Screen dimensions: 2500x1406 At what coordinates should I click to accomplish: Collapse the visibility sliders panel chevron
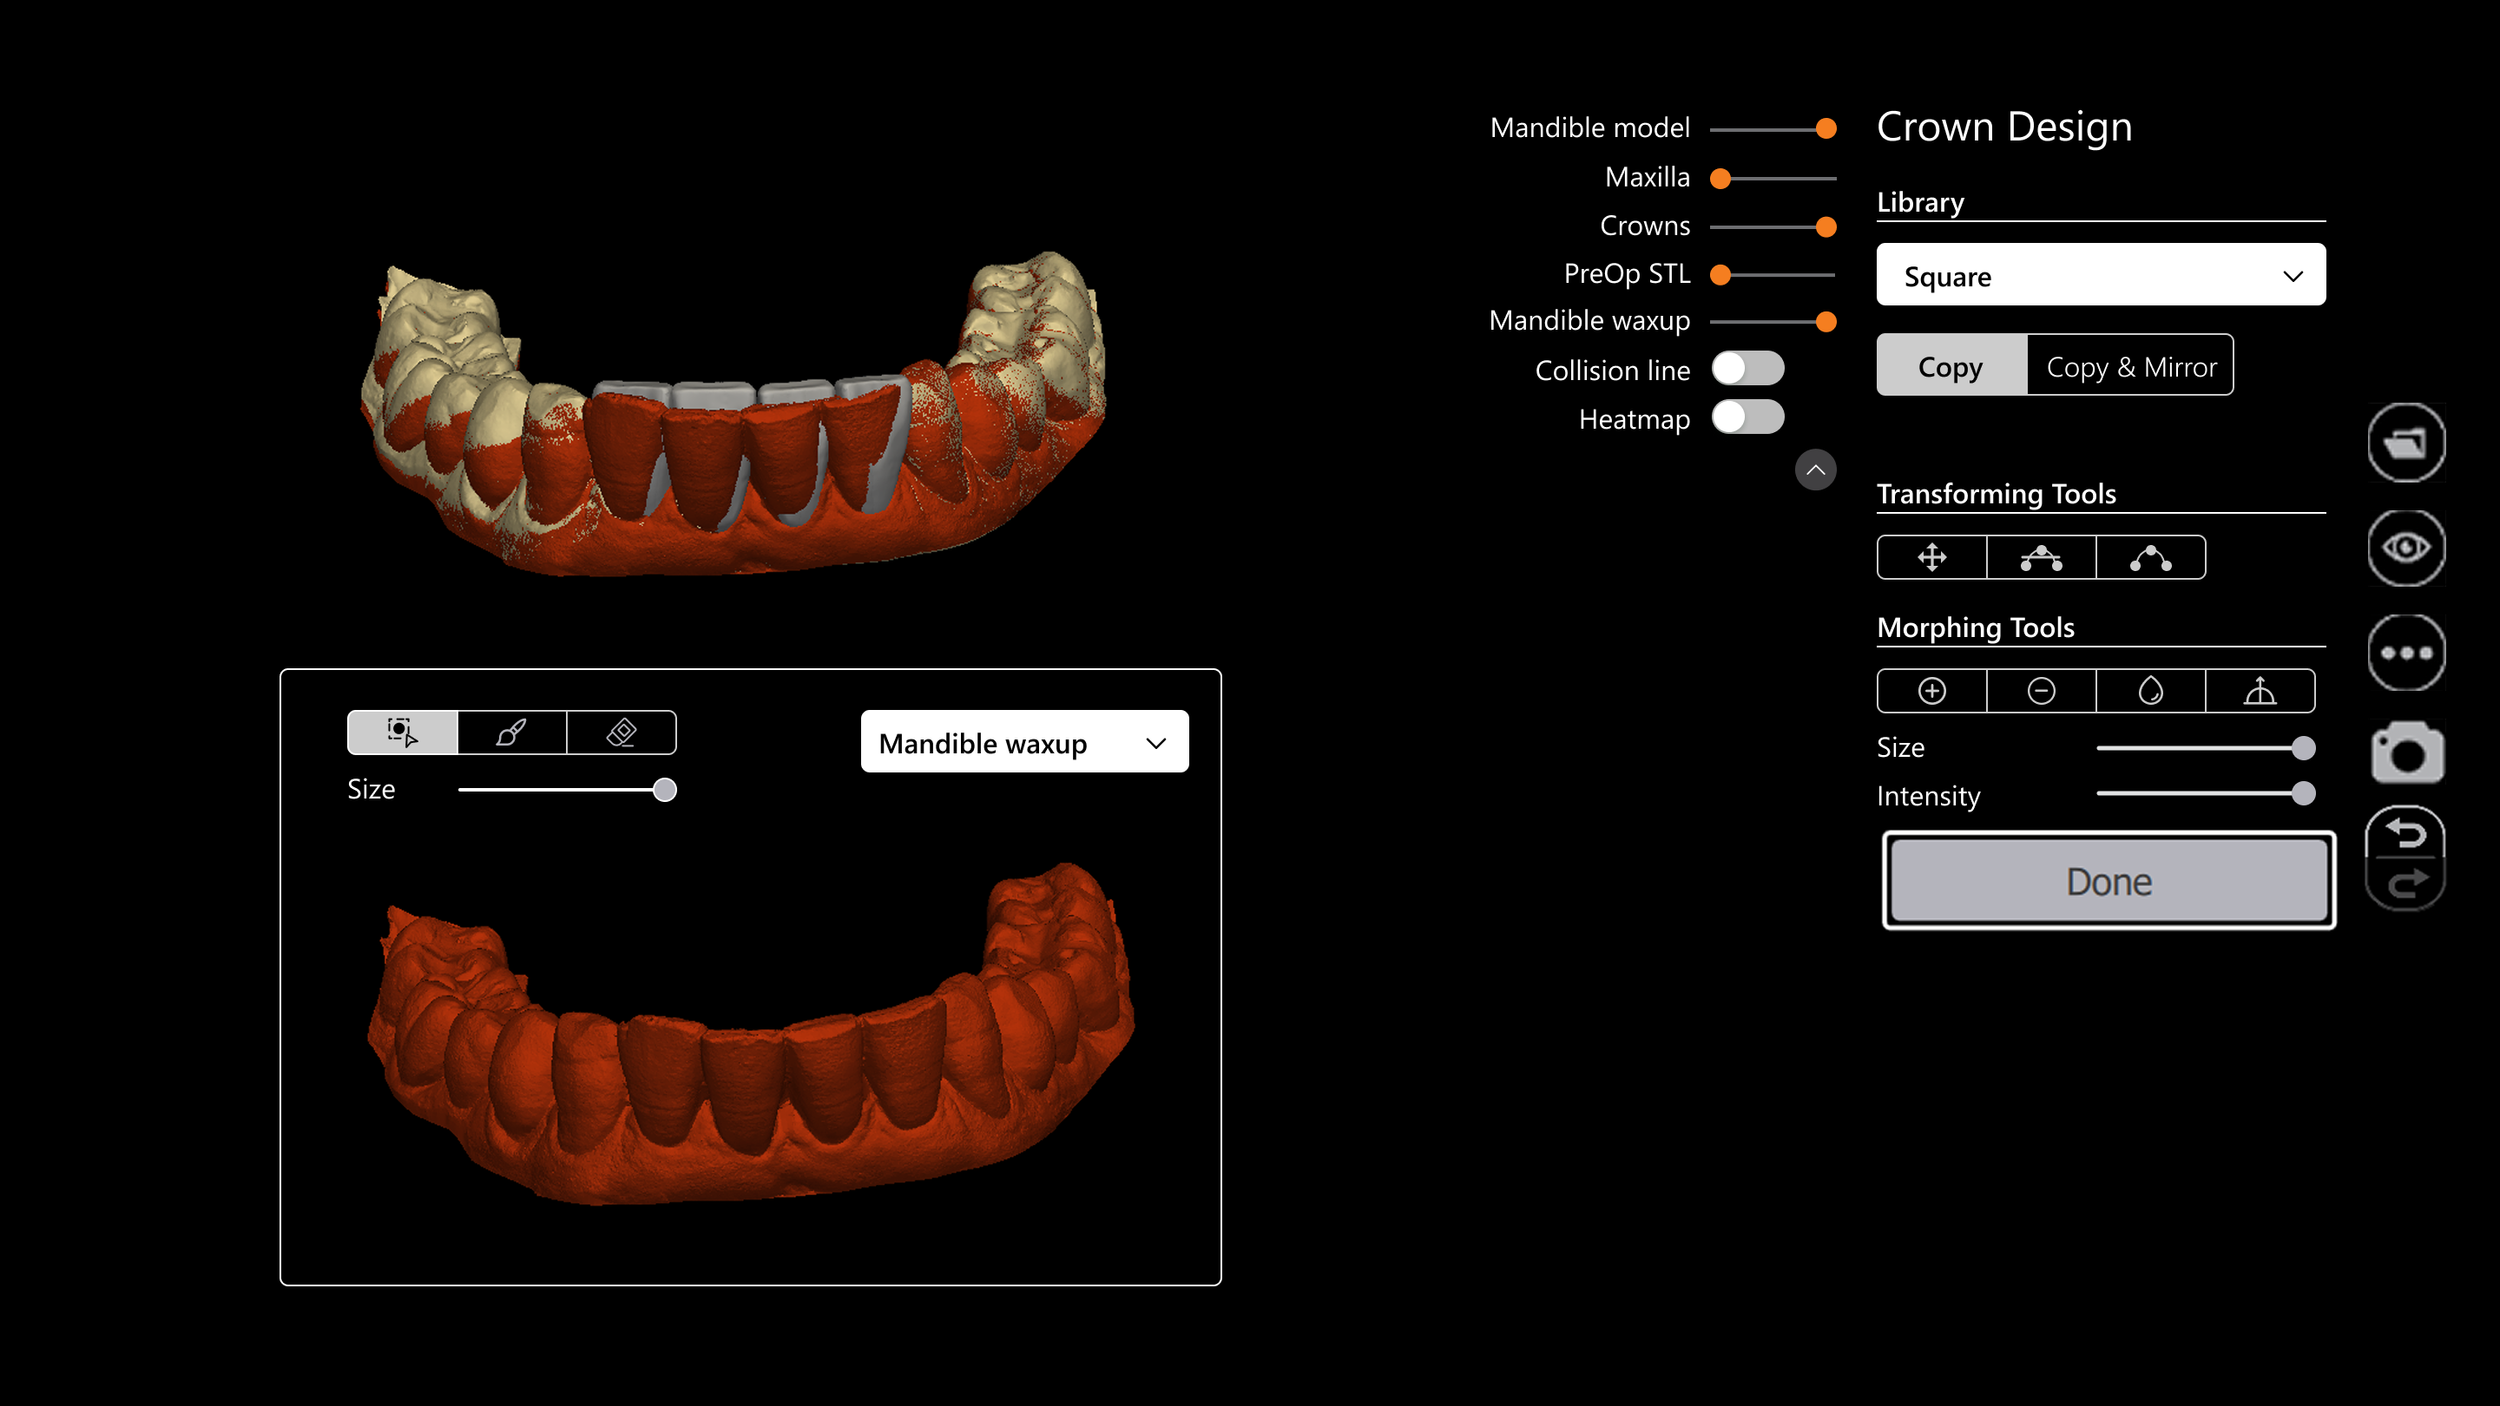tap(1815, 470)
